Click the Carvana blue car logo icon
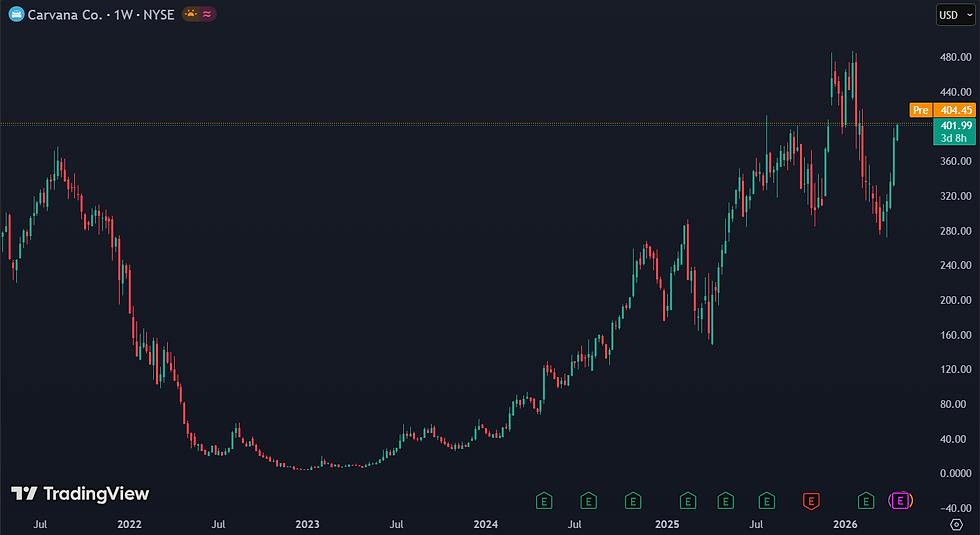 point(16,14)
